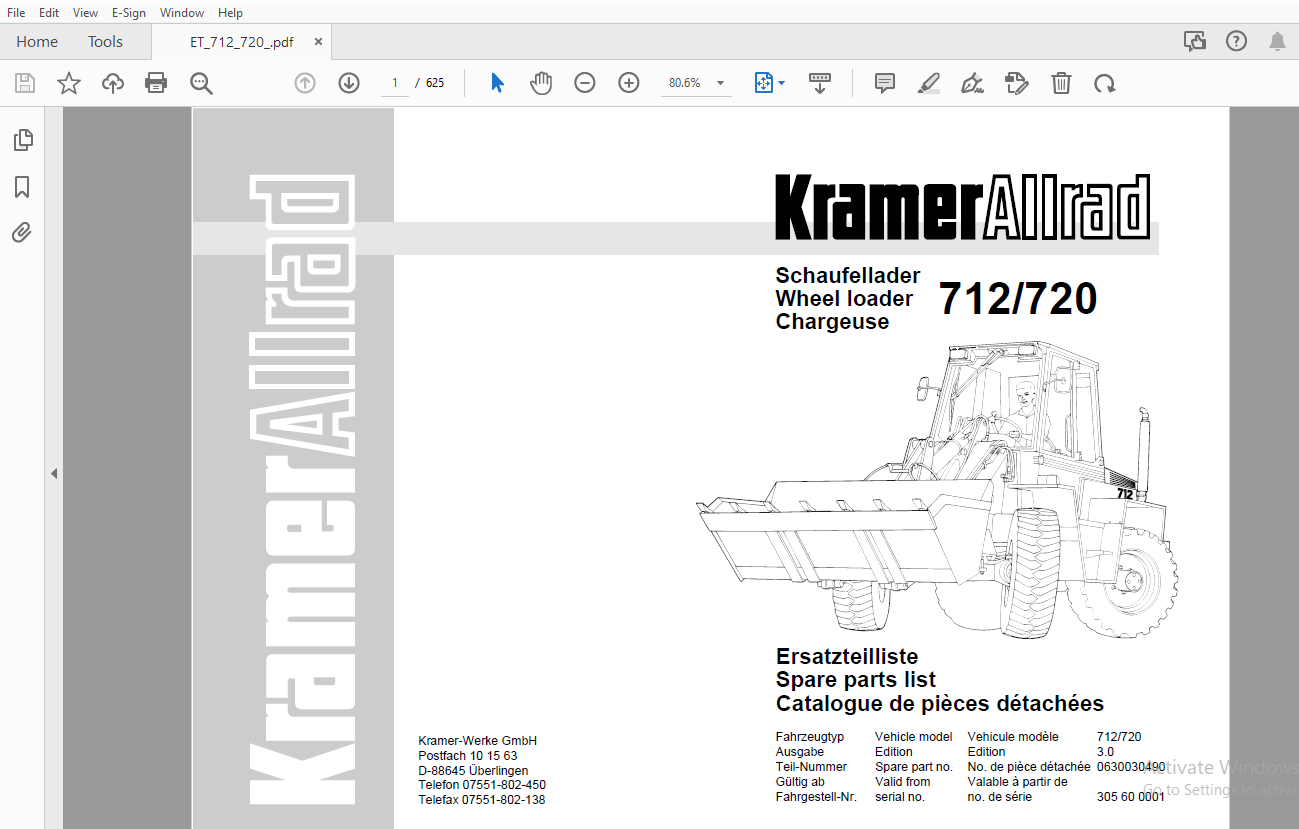Zoom in with plus icon

(x=629, y=83)
